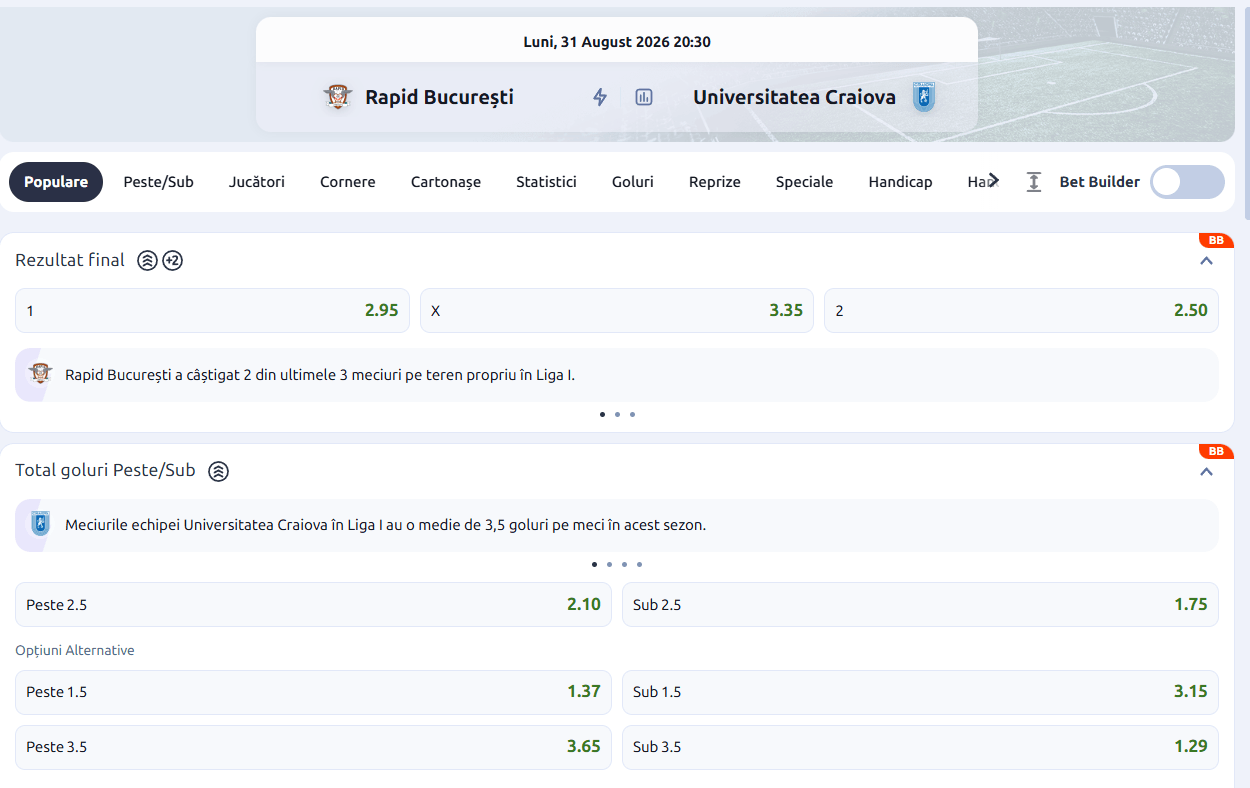This screenshot has height=788, width=1250.
Task: Click the Universitatea Craiova crest in match header
Action: (x=924, y=97)
